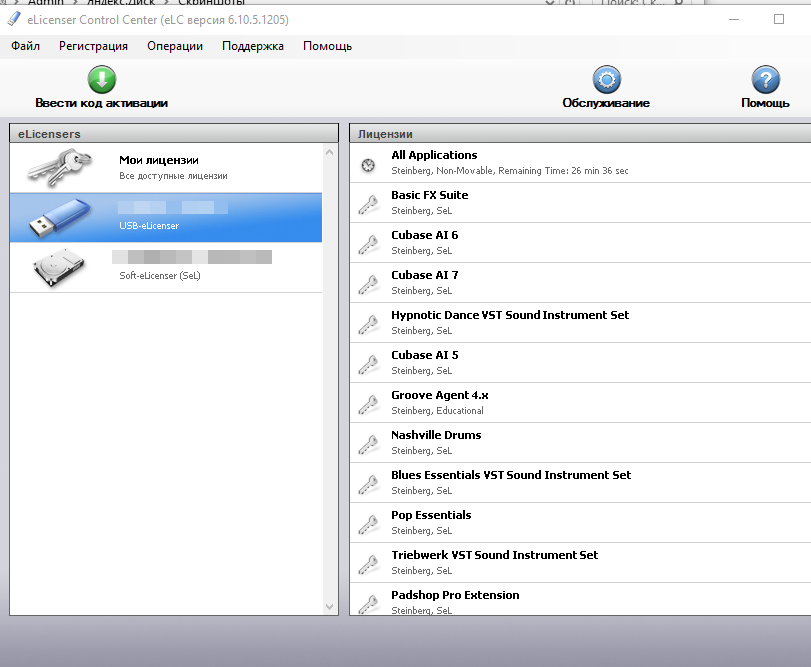
Task: Minimize the eLicenser Control Center window
Action: [x=734, y=20]
